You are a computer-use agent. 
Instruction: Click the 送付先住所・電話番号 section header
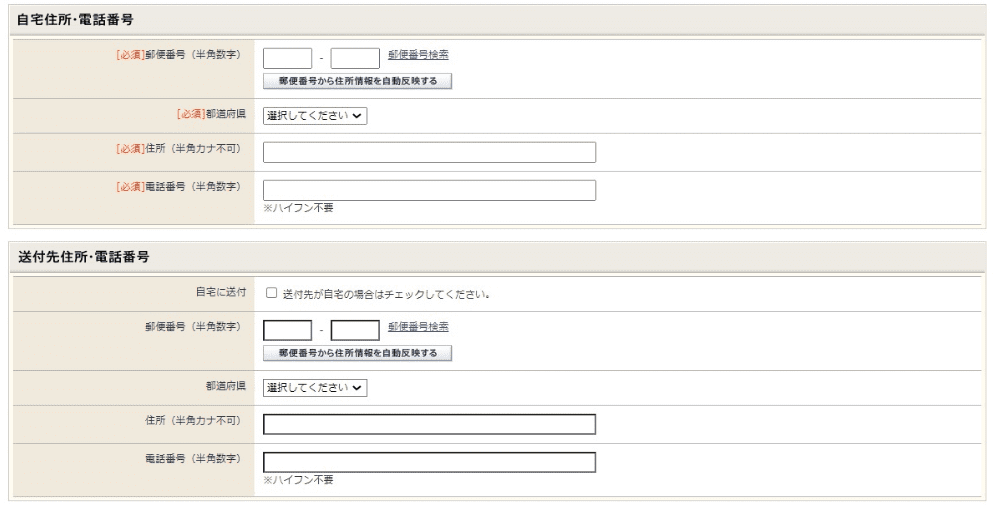[84, 257]
